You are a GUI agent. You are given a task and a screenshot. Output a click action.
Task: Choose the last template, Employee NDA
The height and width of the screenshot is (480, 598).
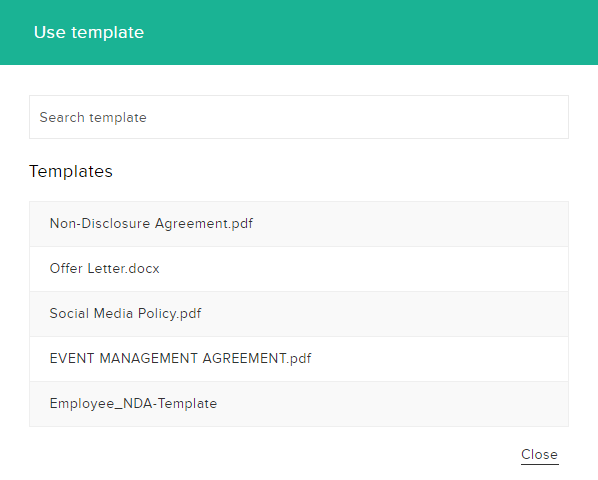(299, 404)
